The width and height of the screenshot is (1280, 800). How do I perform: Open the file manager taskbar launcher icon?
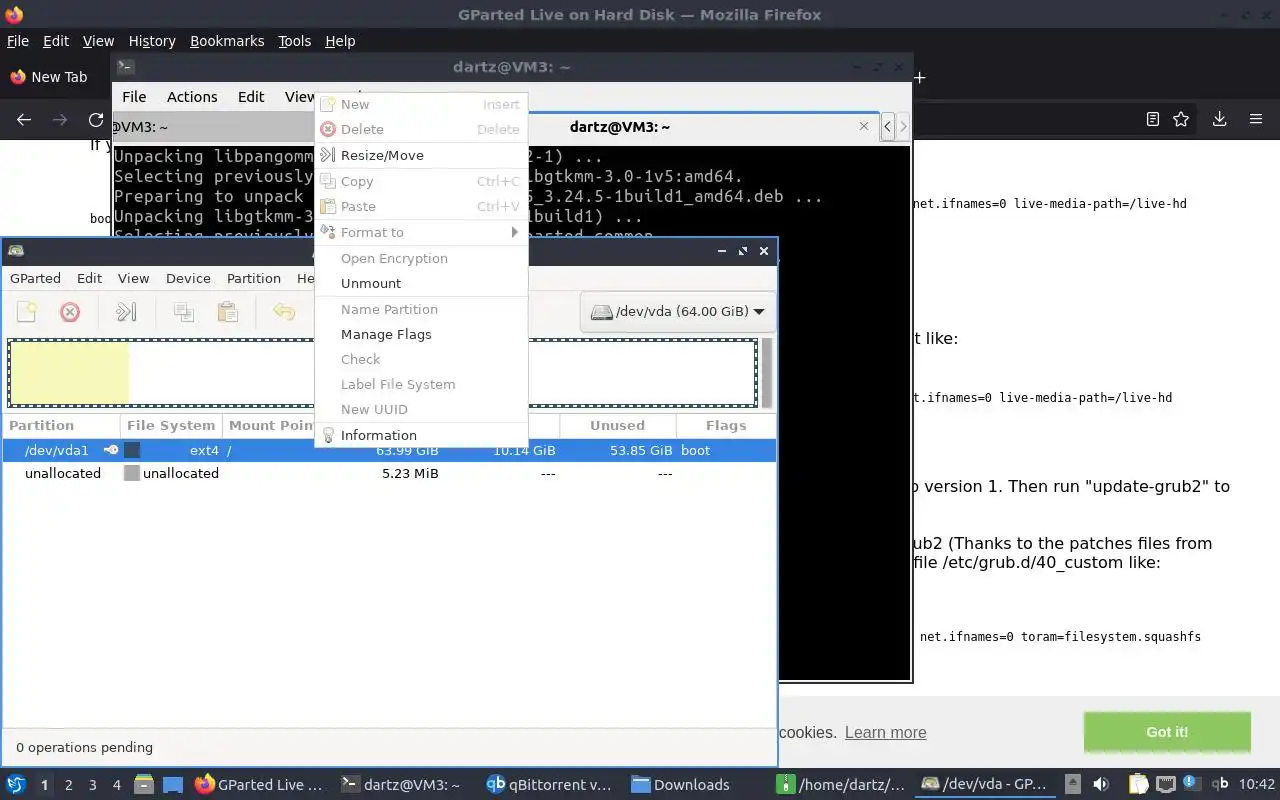[143, 784]
